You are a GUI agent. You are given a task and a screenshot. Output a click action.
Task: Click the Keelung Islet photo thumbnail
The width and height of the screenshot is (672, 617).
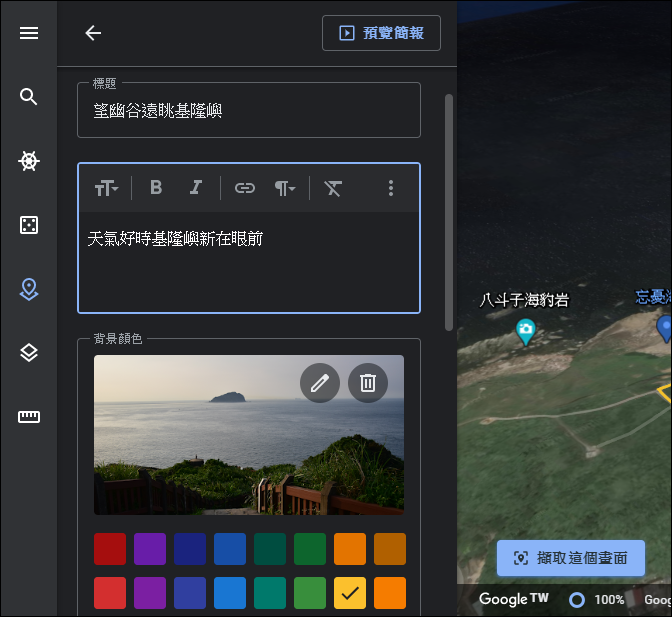coord(249,434)
